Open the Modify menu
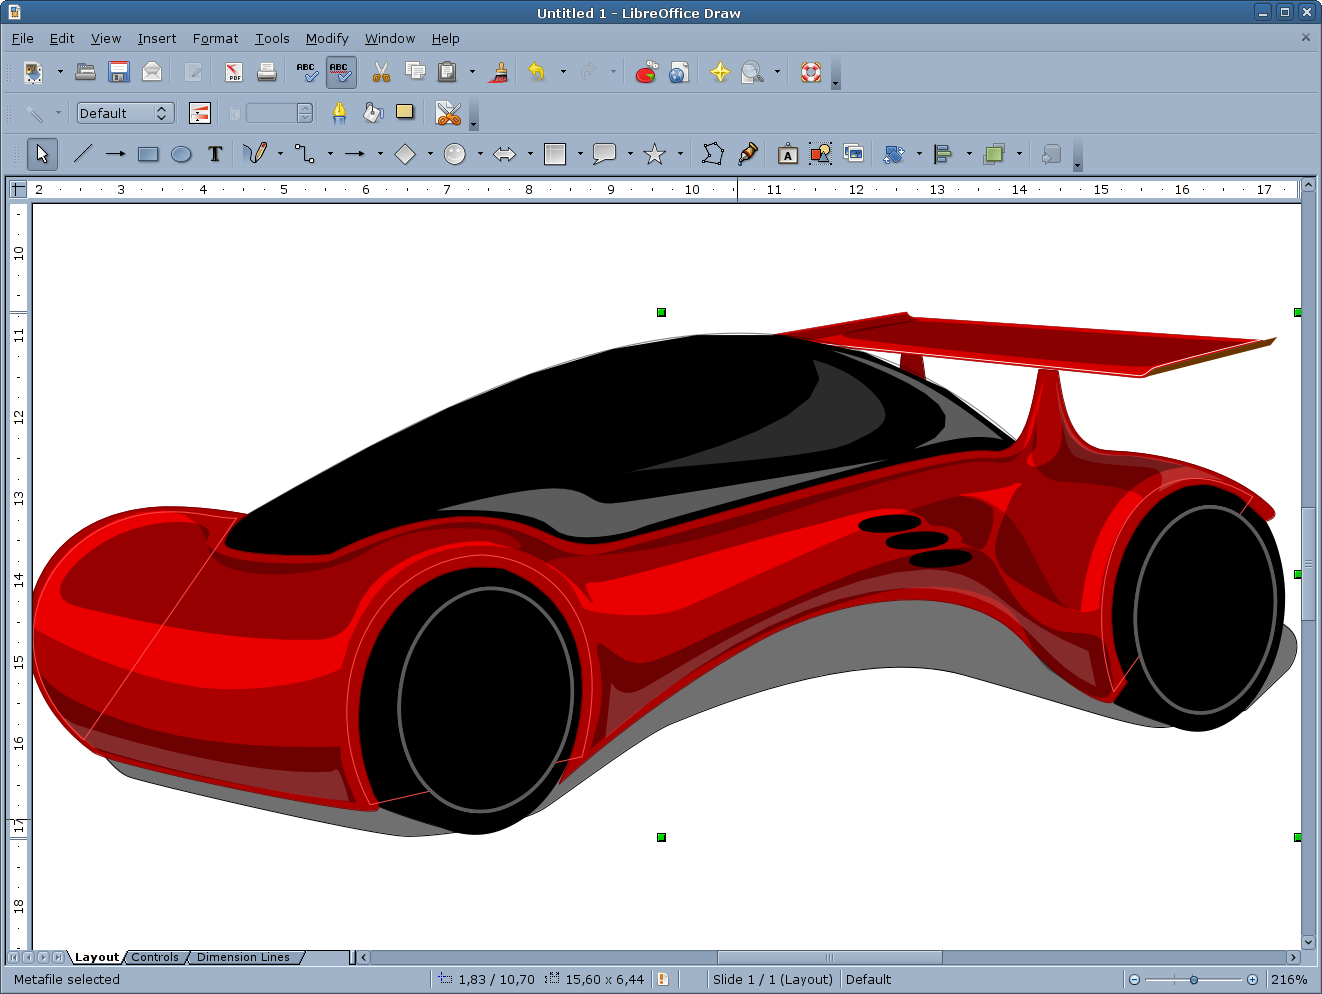Screen dimensions: 1322x994 click(x=326, y=39)
